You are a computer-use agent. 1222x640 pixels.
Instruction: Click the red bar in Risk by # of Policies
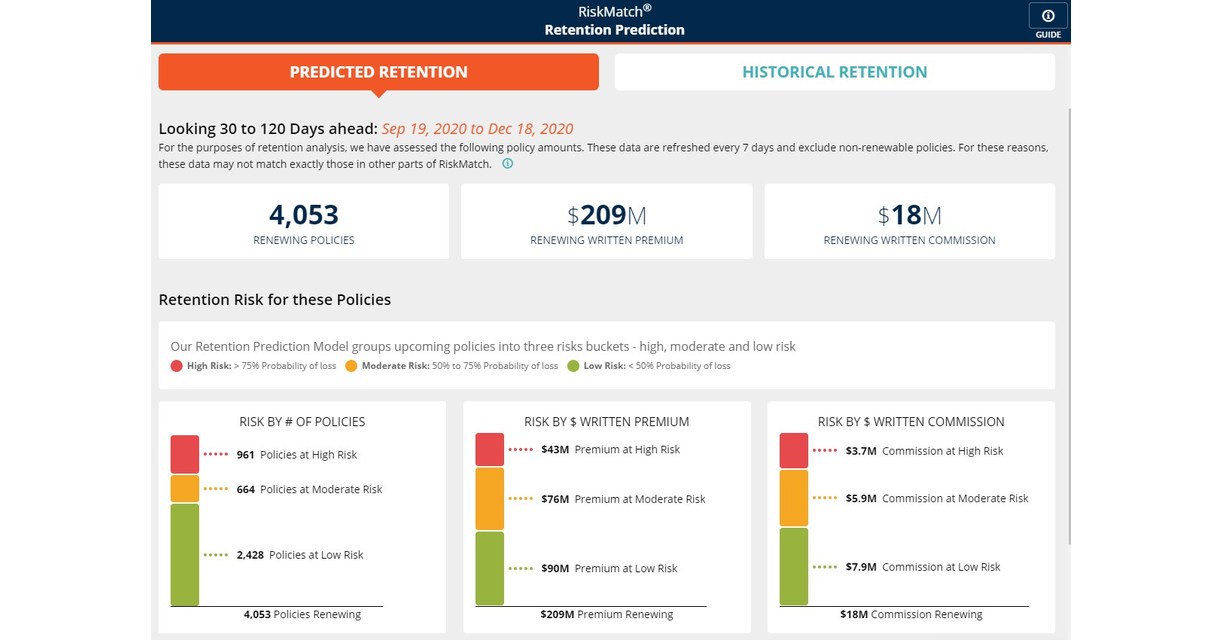184,452
